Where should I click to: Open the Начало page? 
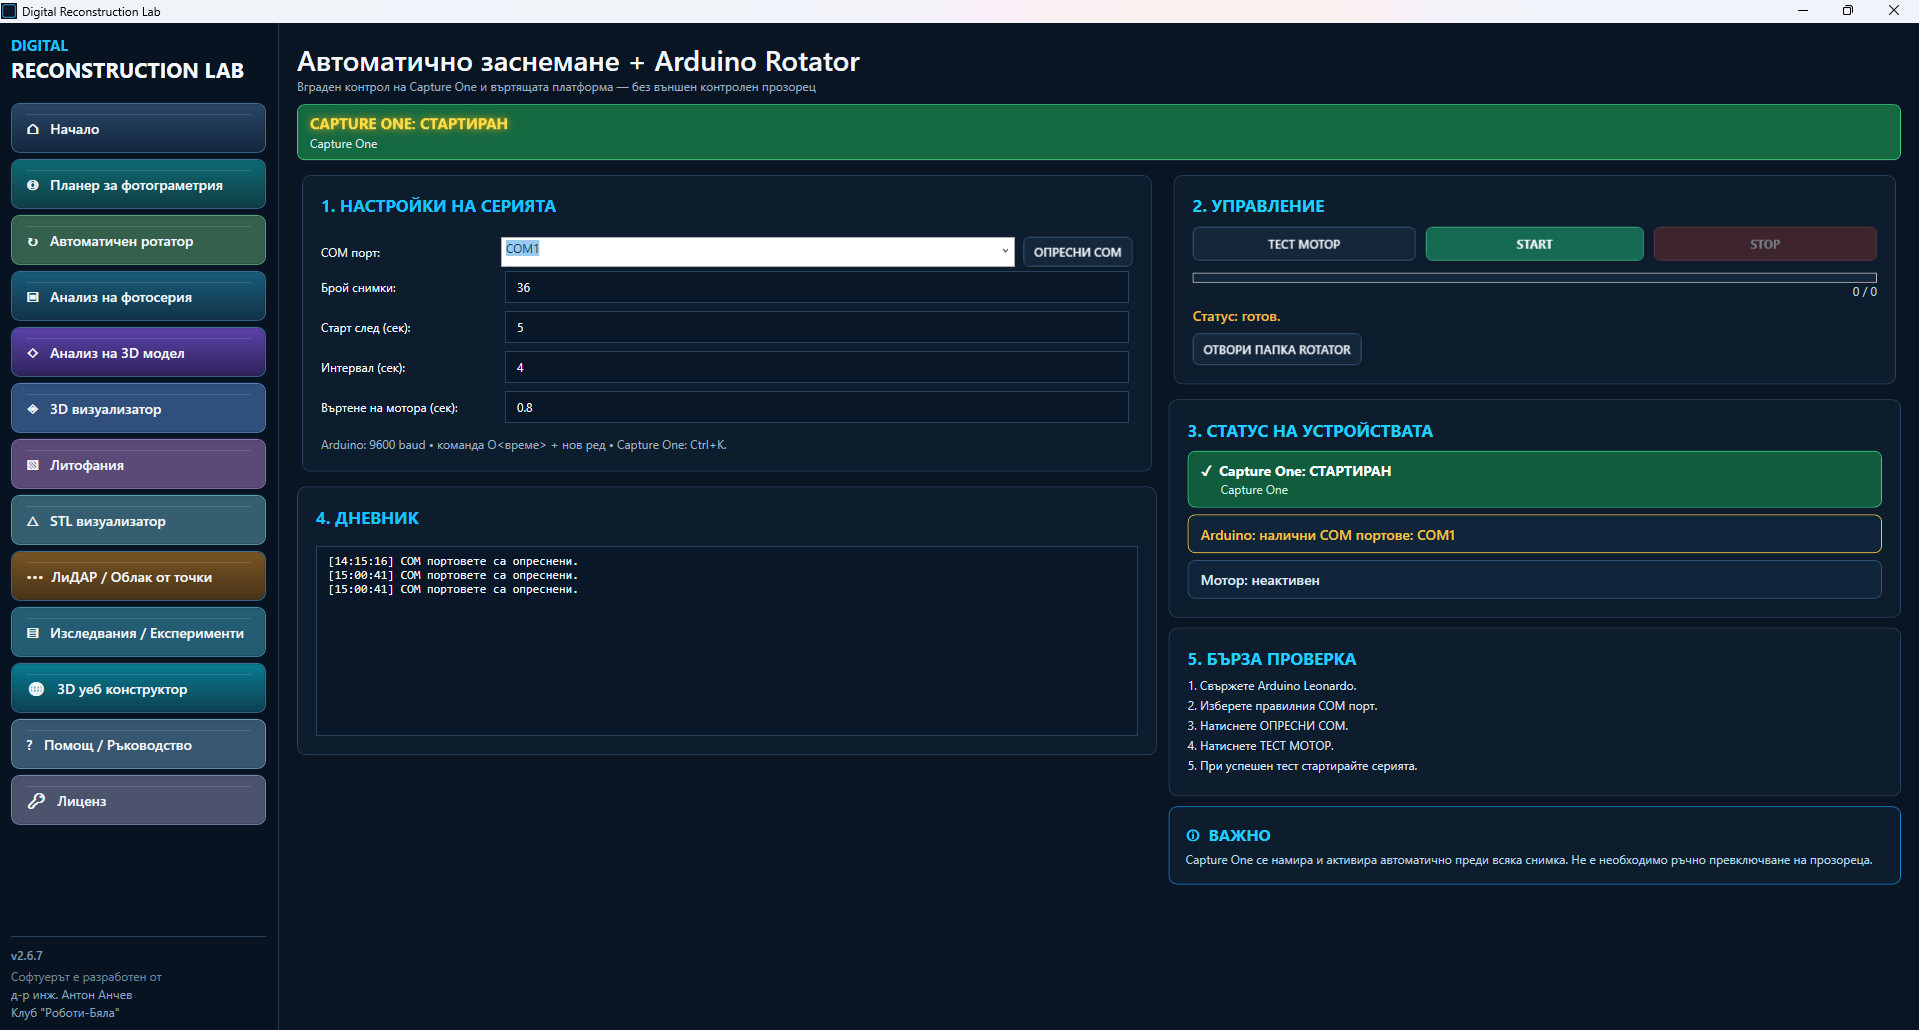click(x=138, y=128)
